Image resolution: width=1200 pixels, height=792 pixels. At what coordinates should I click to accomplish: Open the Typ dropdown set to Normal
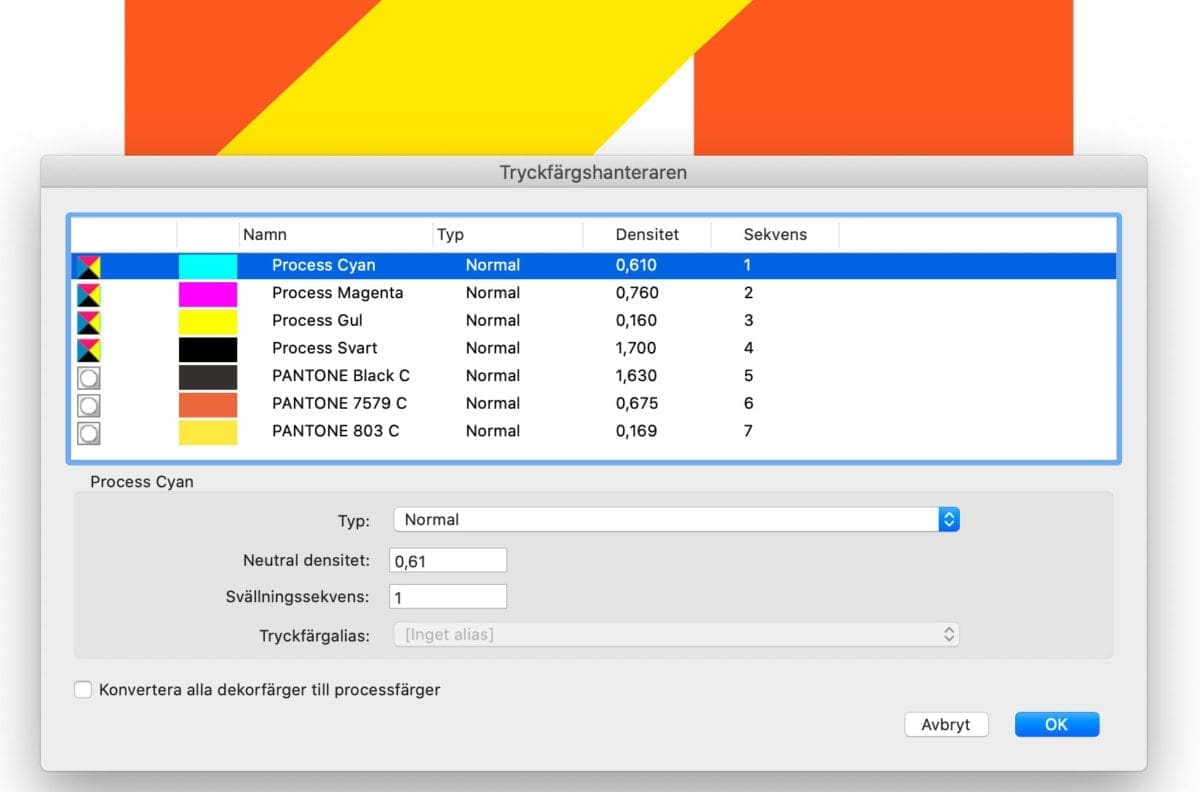(x=676, y=519)
